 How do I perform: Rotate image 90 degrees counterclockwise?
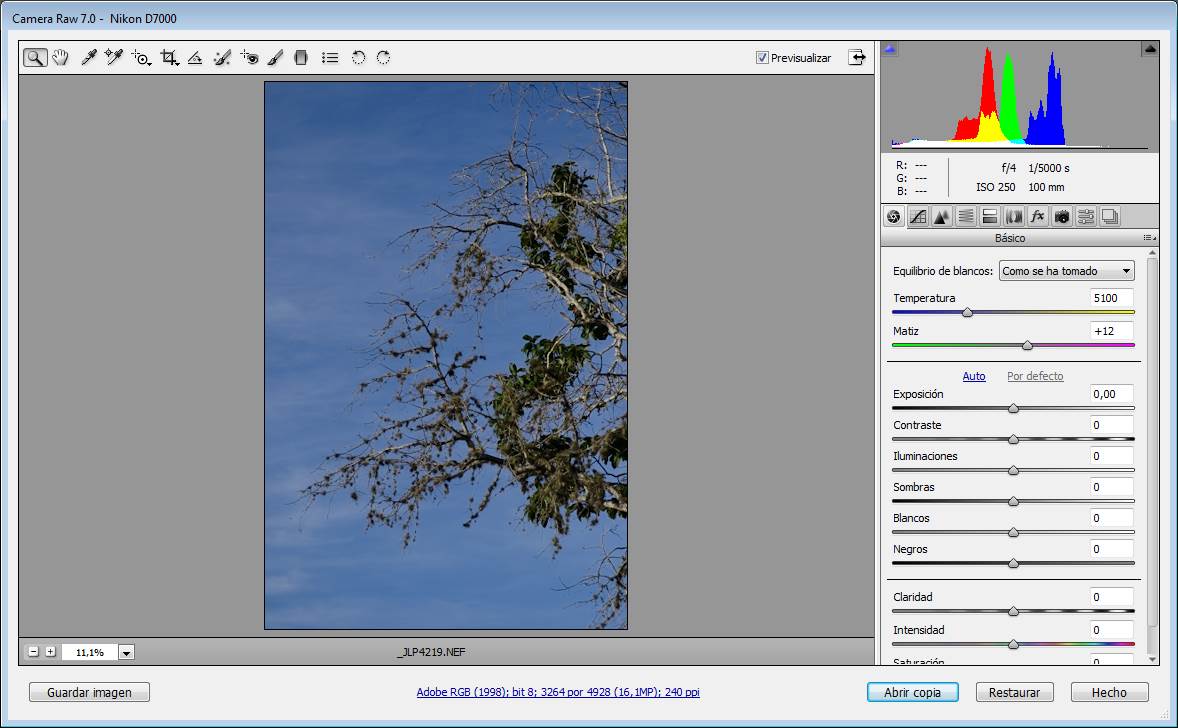(x=358, y=58)
